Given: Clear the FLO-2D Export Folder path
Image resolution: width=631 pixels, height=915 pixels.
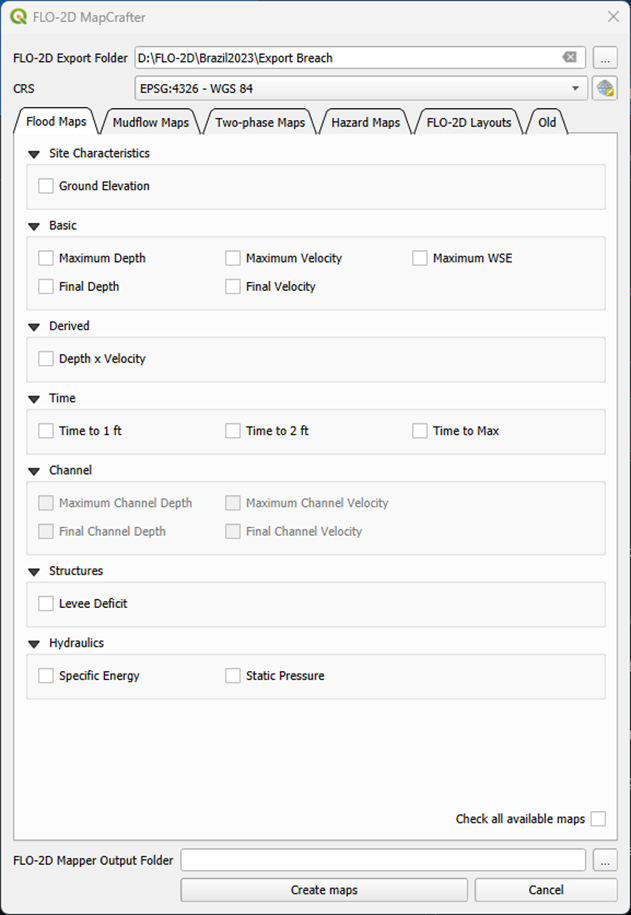Looking at the screenshot, I should [569, 58].
